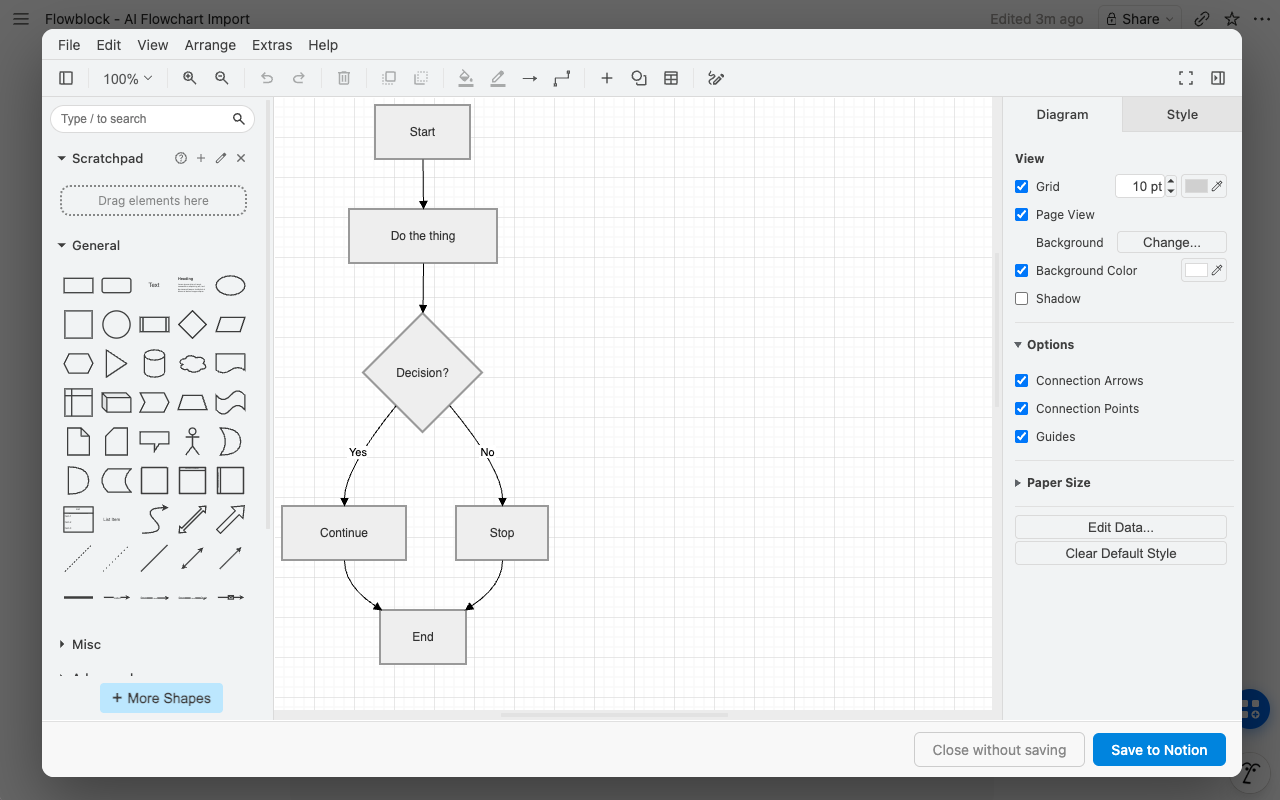Select the triangle shape in General
The height and width of the screenshot is (800, 1280).
(x=116, y=363)
